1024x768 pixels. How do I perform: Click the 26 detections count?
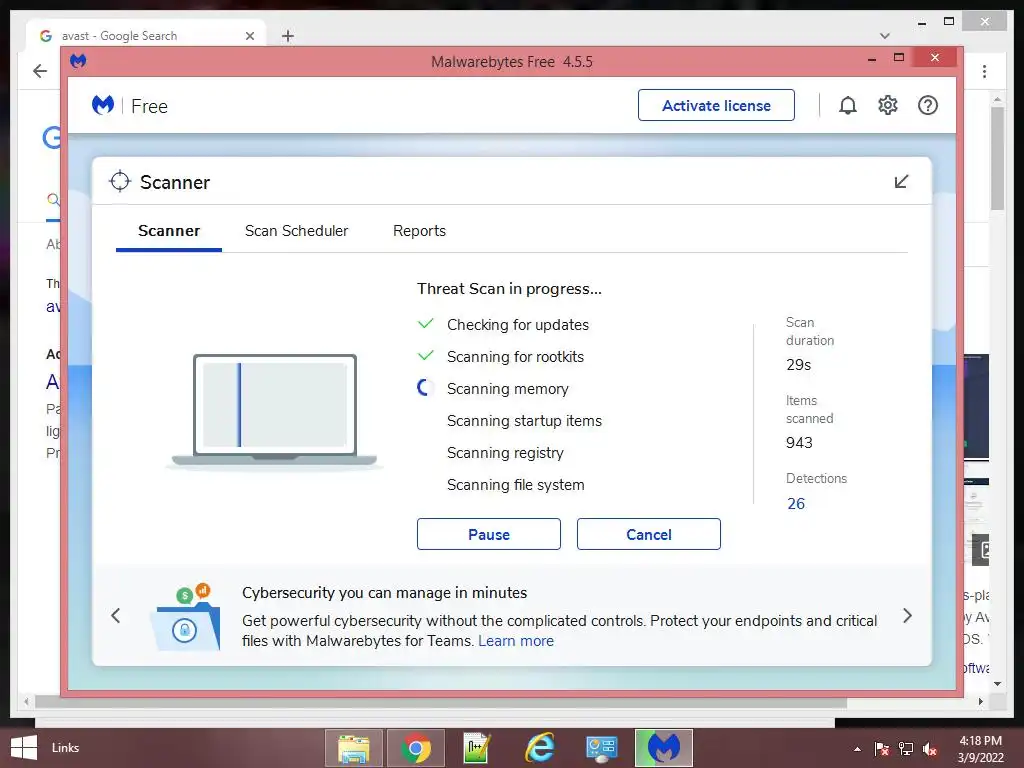pyautogui.click(x=796, y=504)
